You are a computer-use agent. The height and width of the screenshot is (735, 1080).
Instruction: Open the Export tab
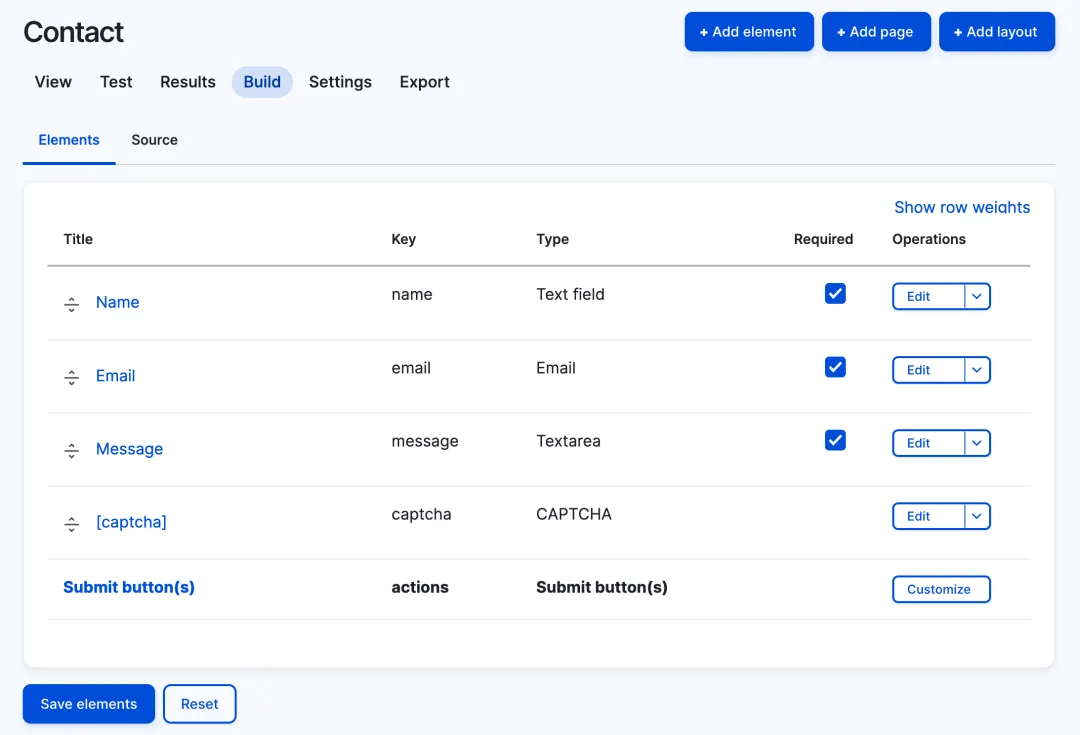424,82
